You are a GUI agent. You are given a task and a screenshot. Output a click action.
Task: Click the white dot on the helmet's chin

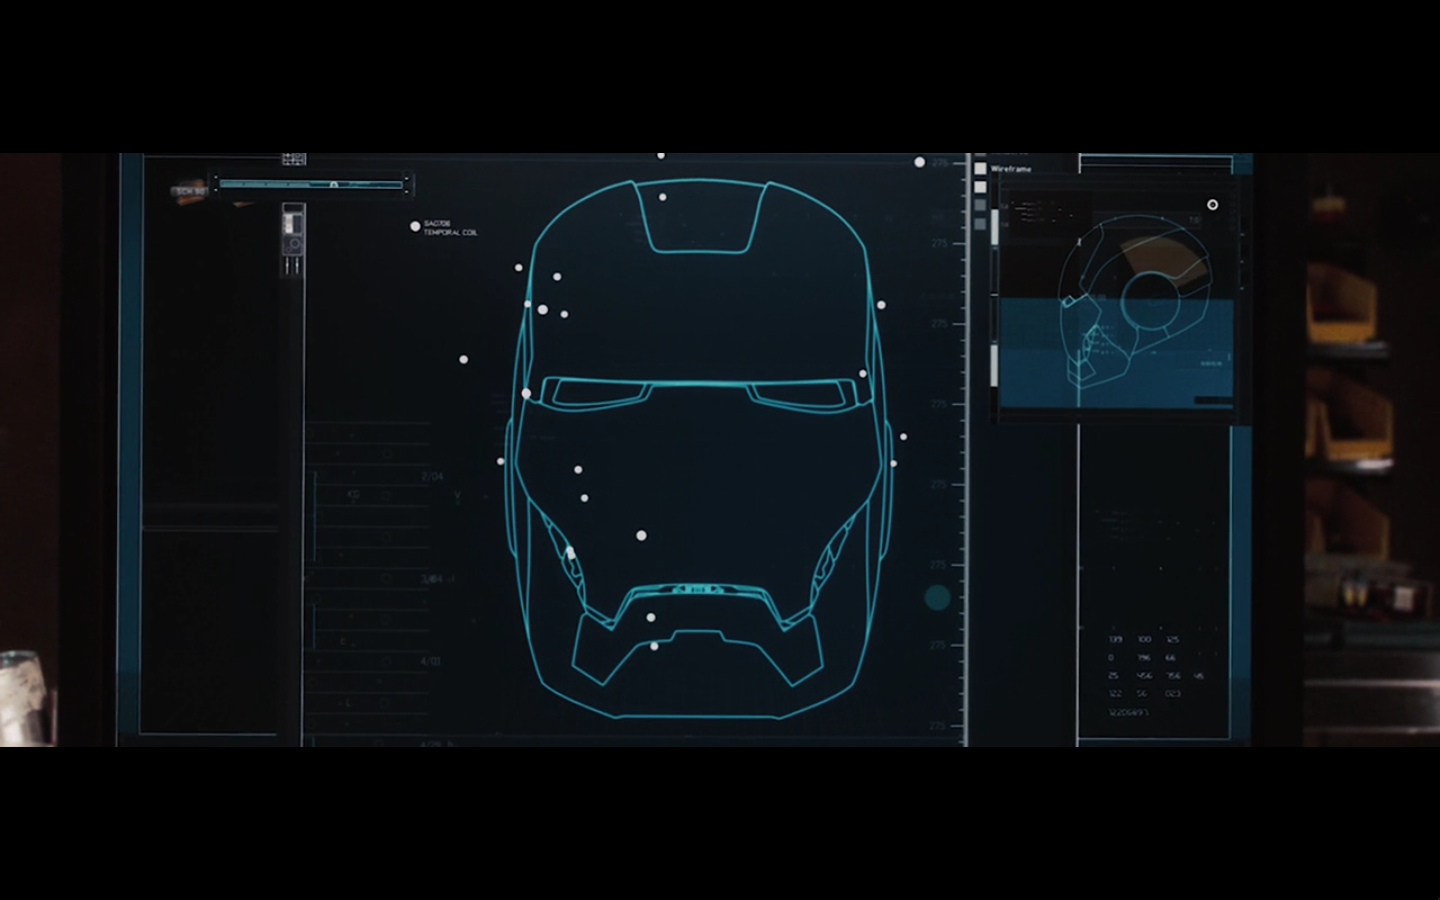(x=654, y=646)
